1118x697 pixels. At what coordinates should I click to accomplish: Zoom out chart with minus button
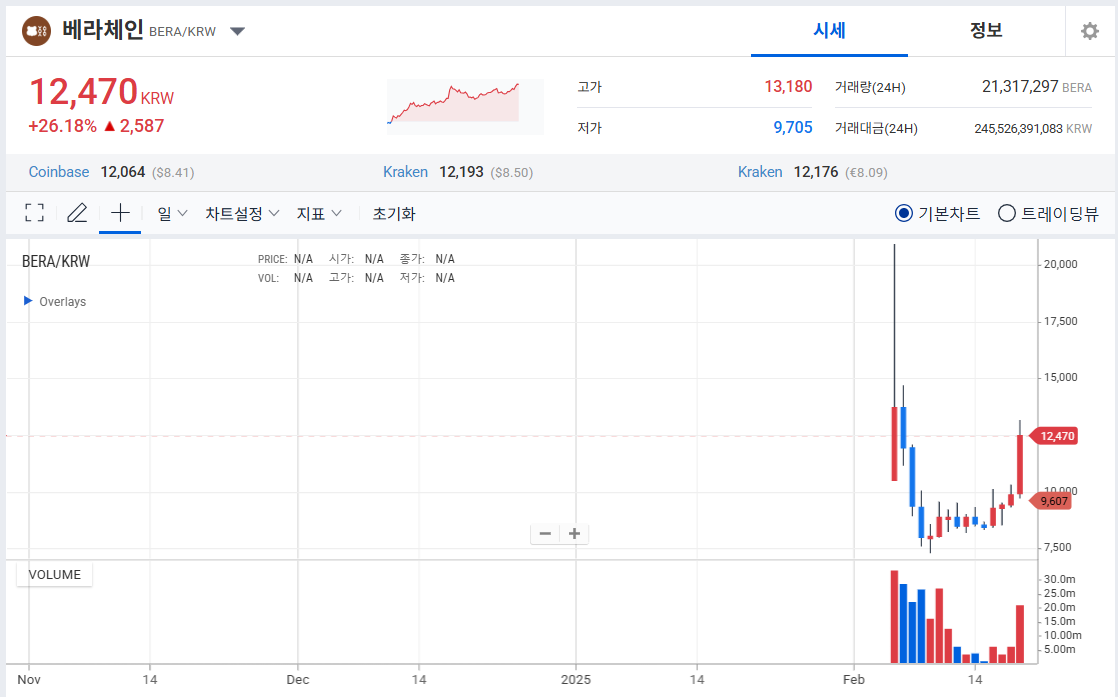[x=545, y=533]
